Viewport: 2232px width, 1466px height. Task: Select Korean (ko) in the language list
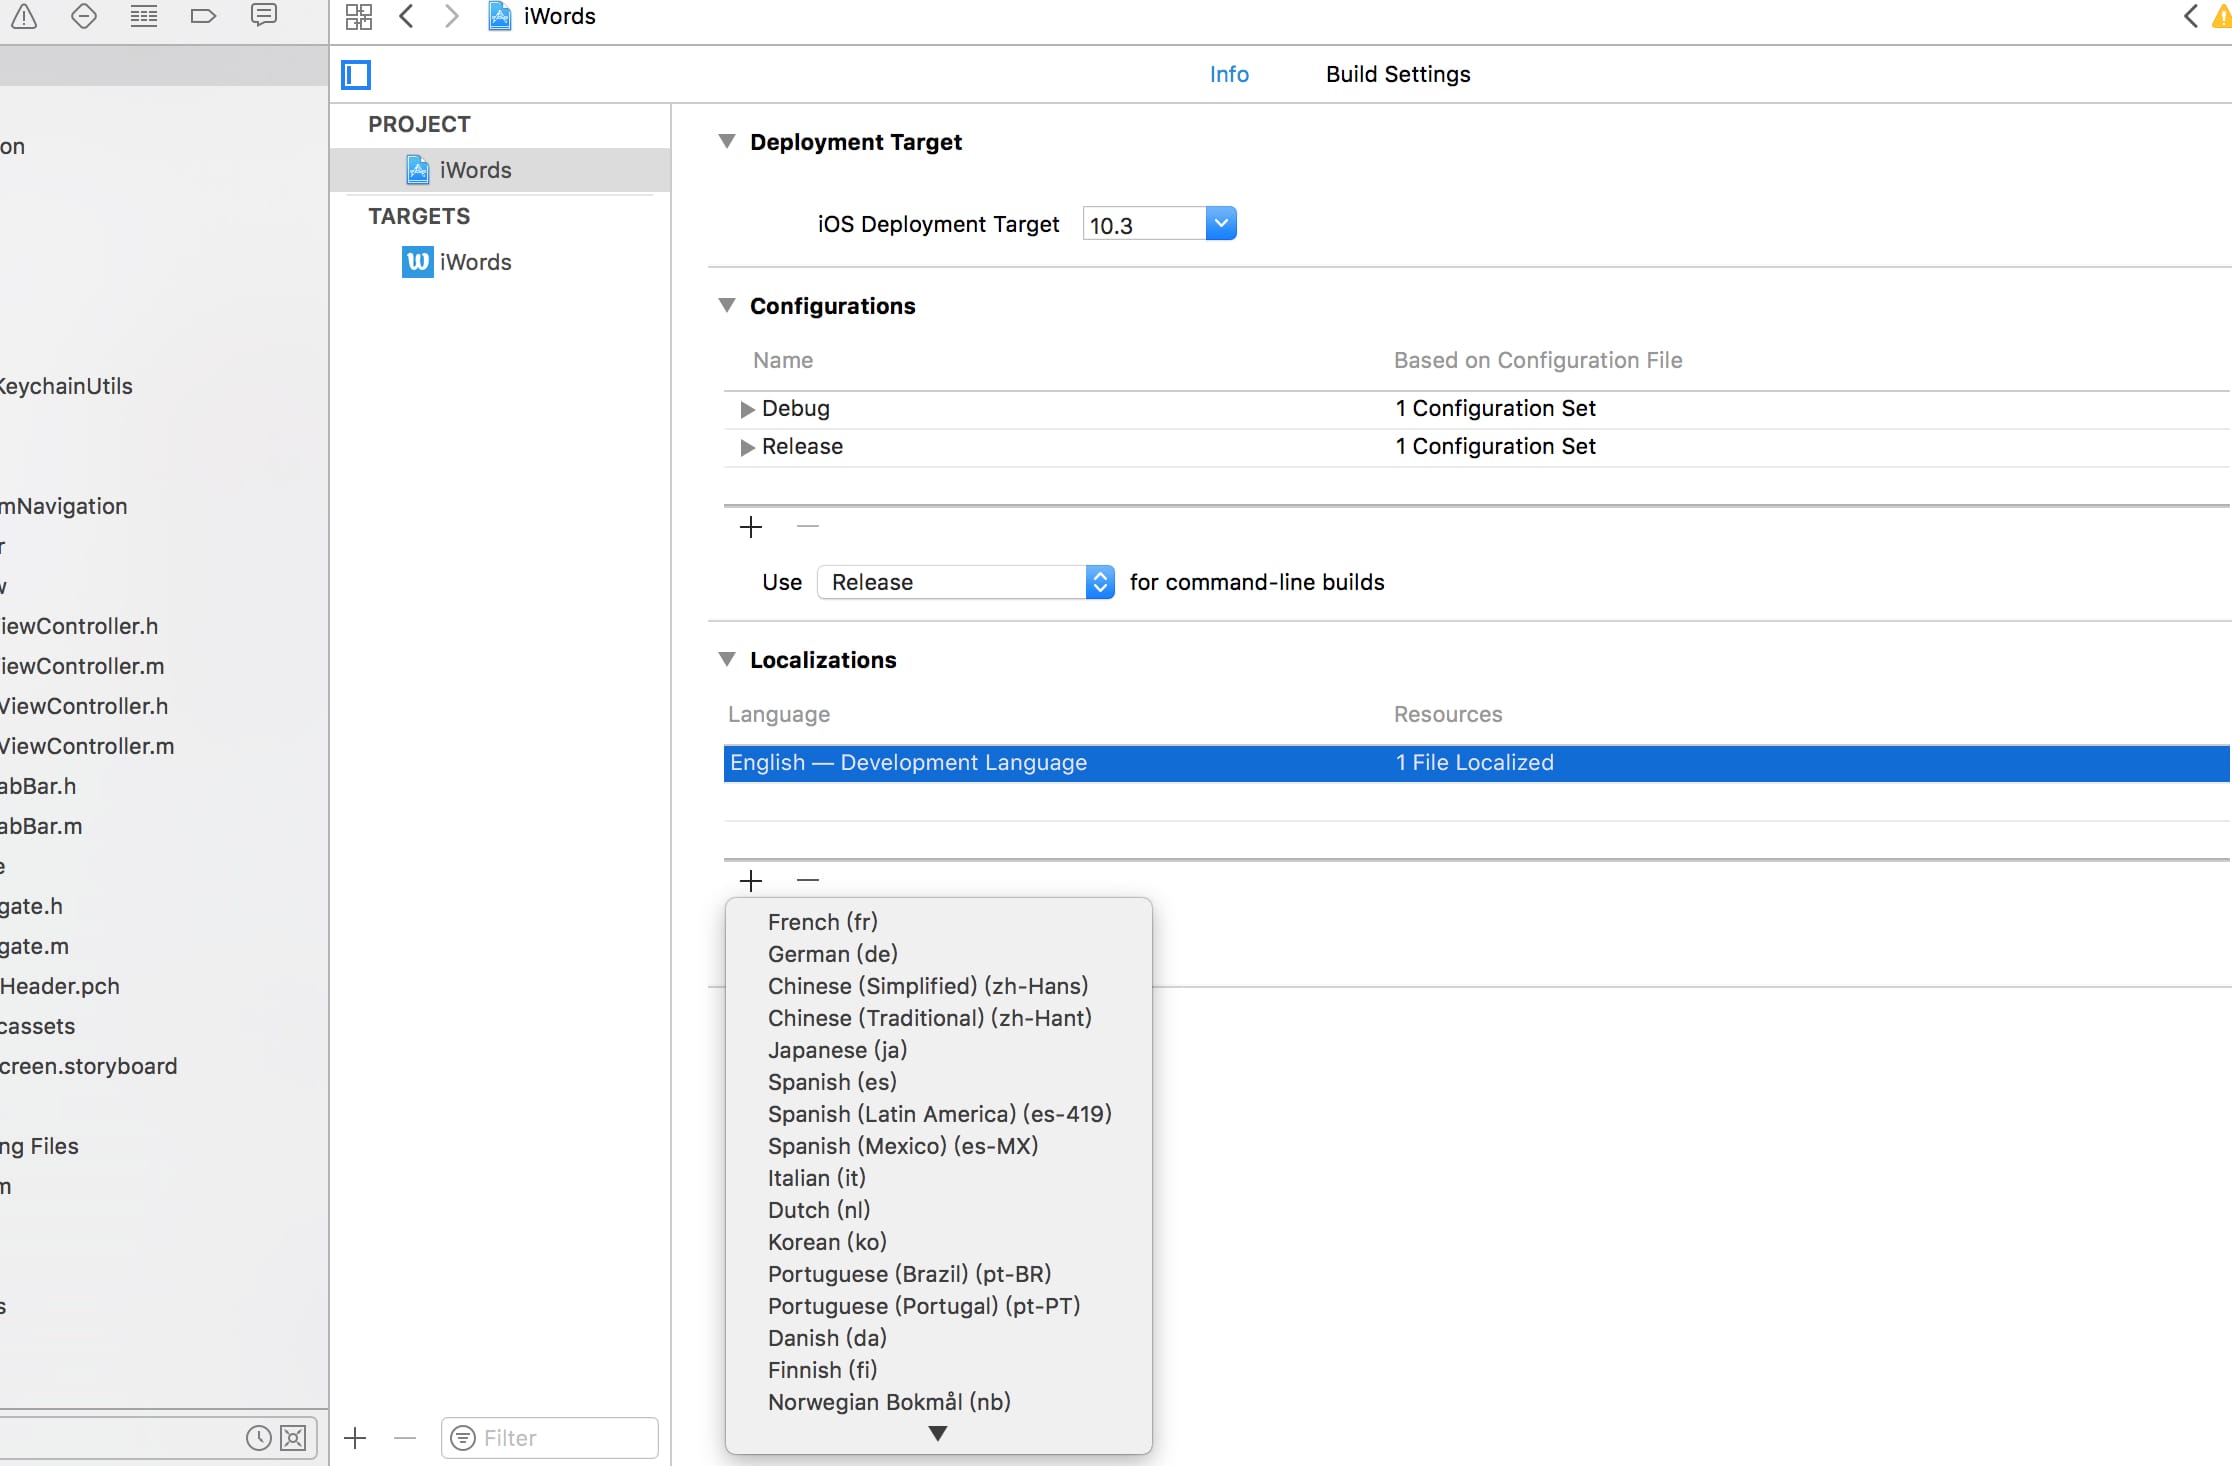point(827,1242)
